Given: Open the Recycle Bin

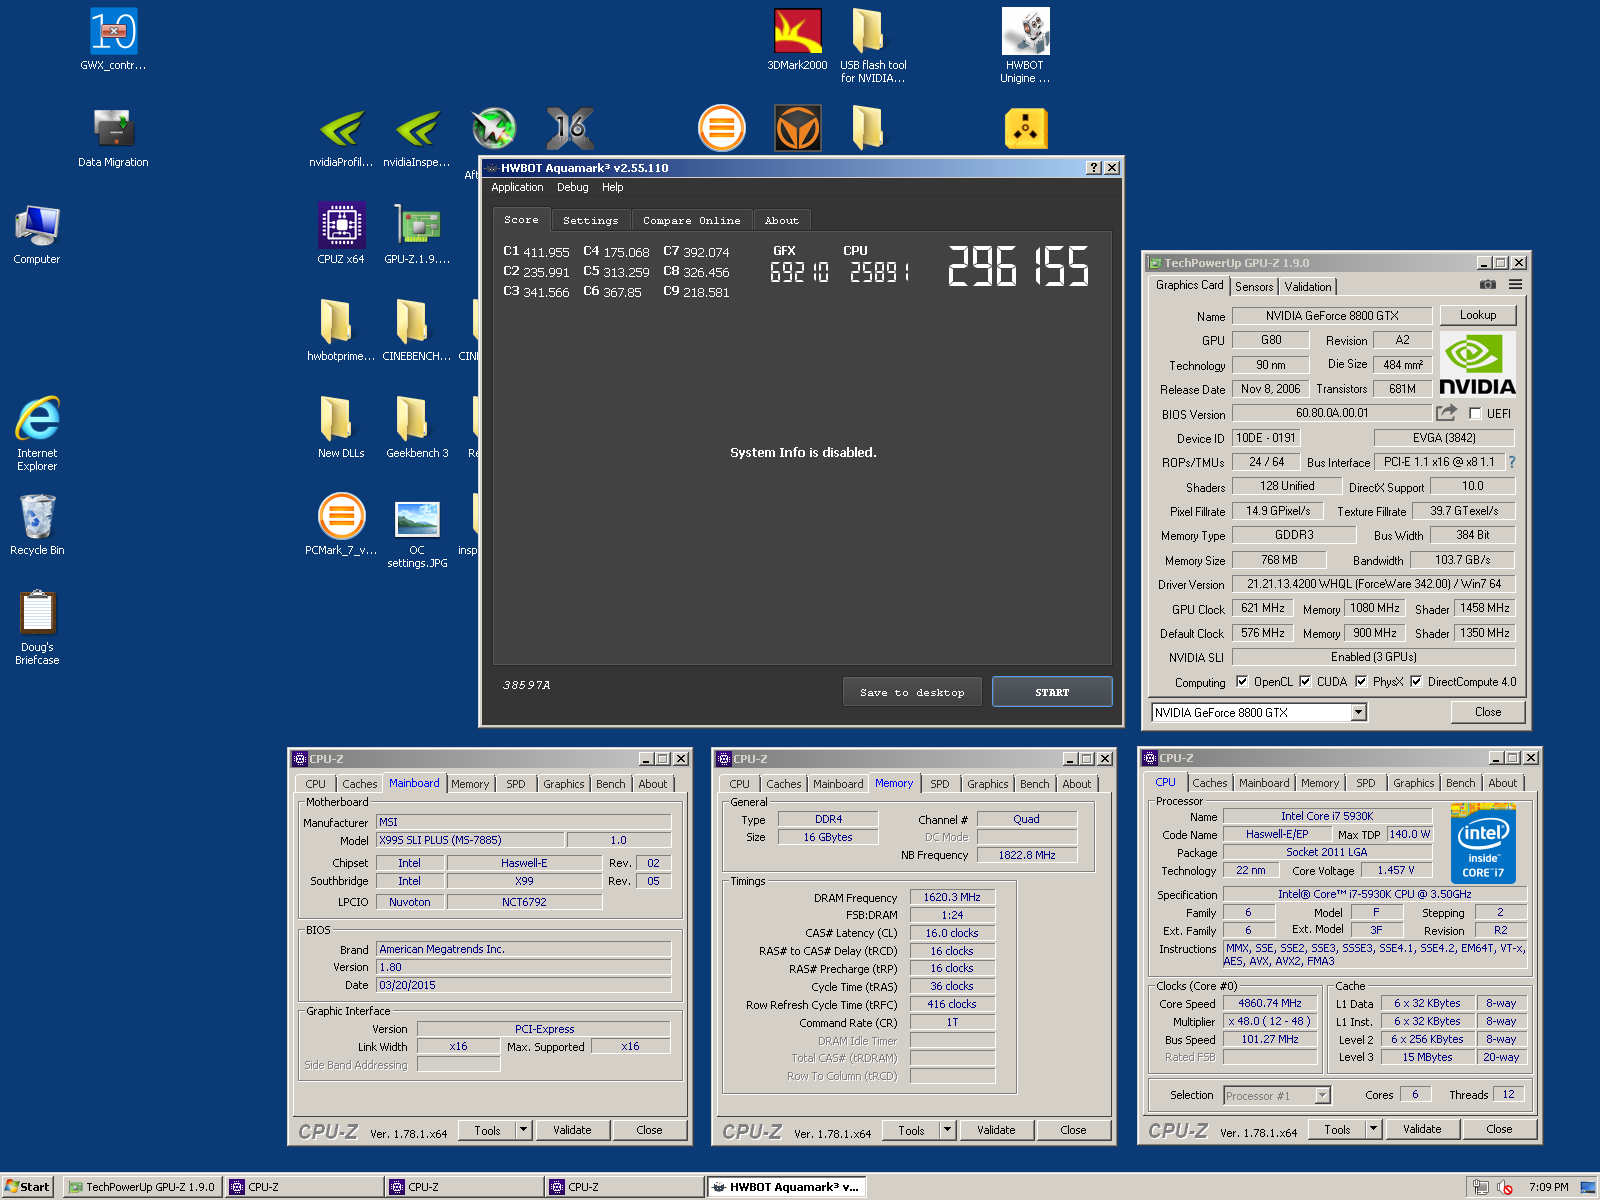Looking at the screenshot, I should tap(37, 525).
